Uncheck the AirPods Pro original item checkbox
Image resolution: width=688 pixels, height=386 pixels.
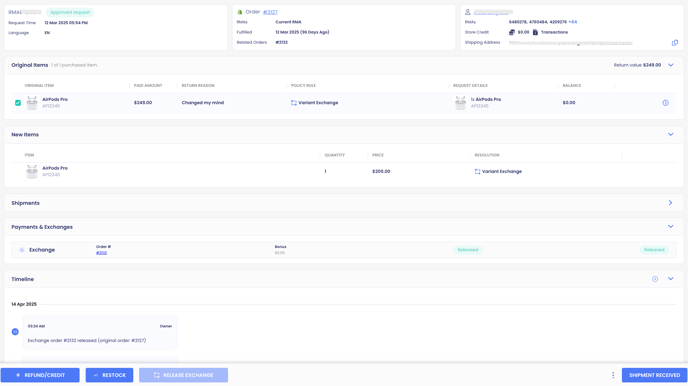[18, 103]
